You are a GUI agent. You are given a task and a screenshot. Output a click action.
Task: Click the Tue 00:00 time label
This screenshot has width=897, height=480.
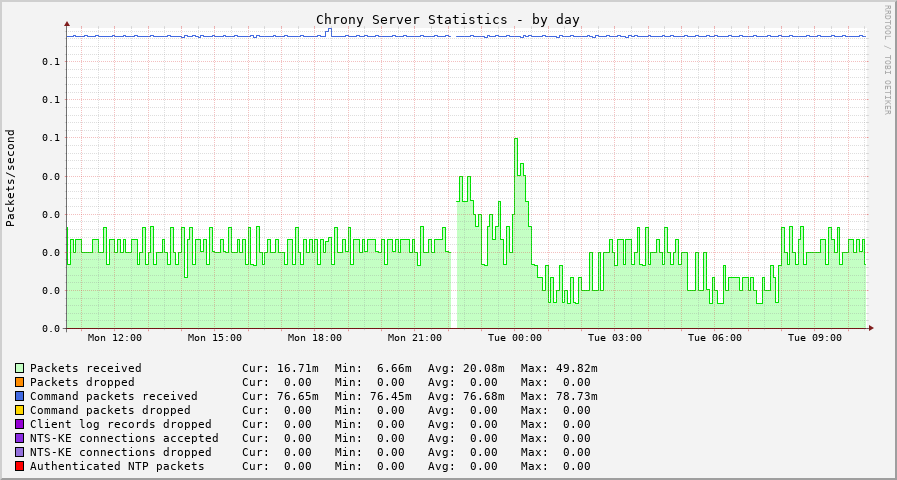[x=515, y=338]
